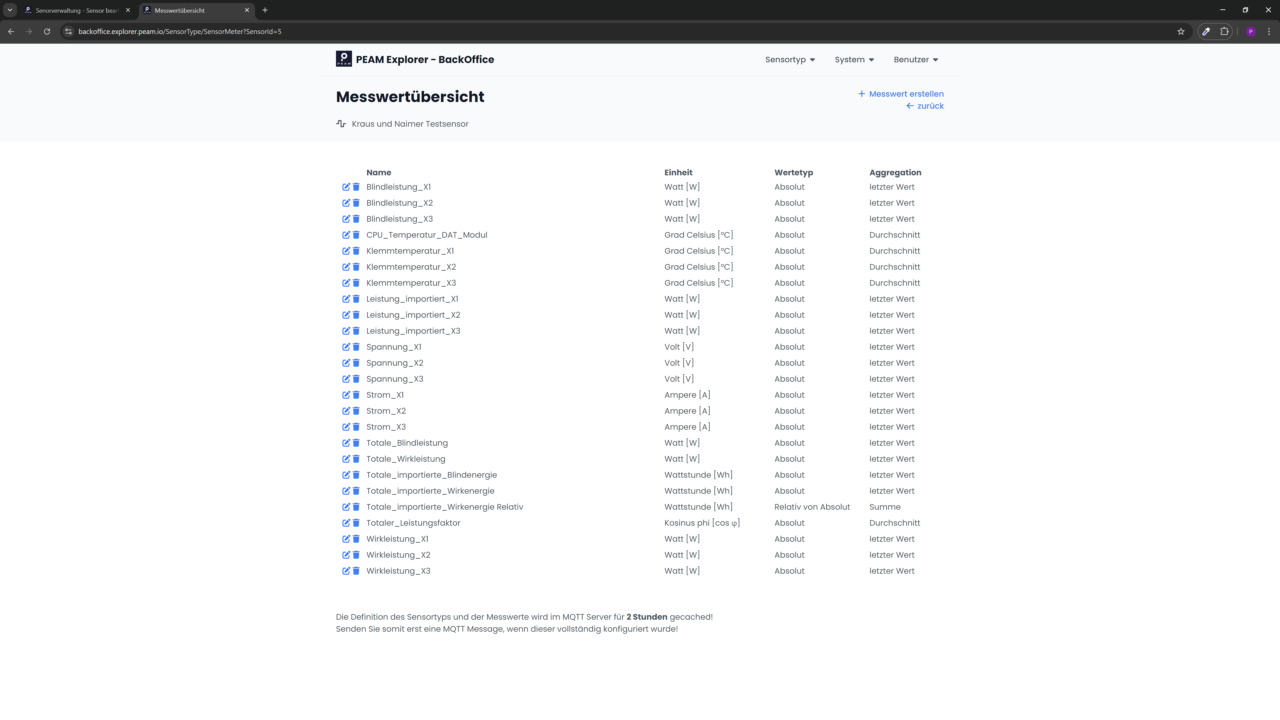
Task: Delete the CPU_Temperatur_DAT_Modul measurement
Action: click(x=356, y=235)
